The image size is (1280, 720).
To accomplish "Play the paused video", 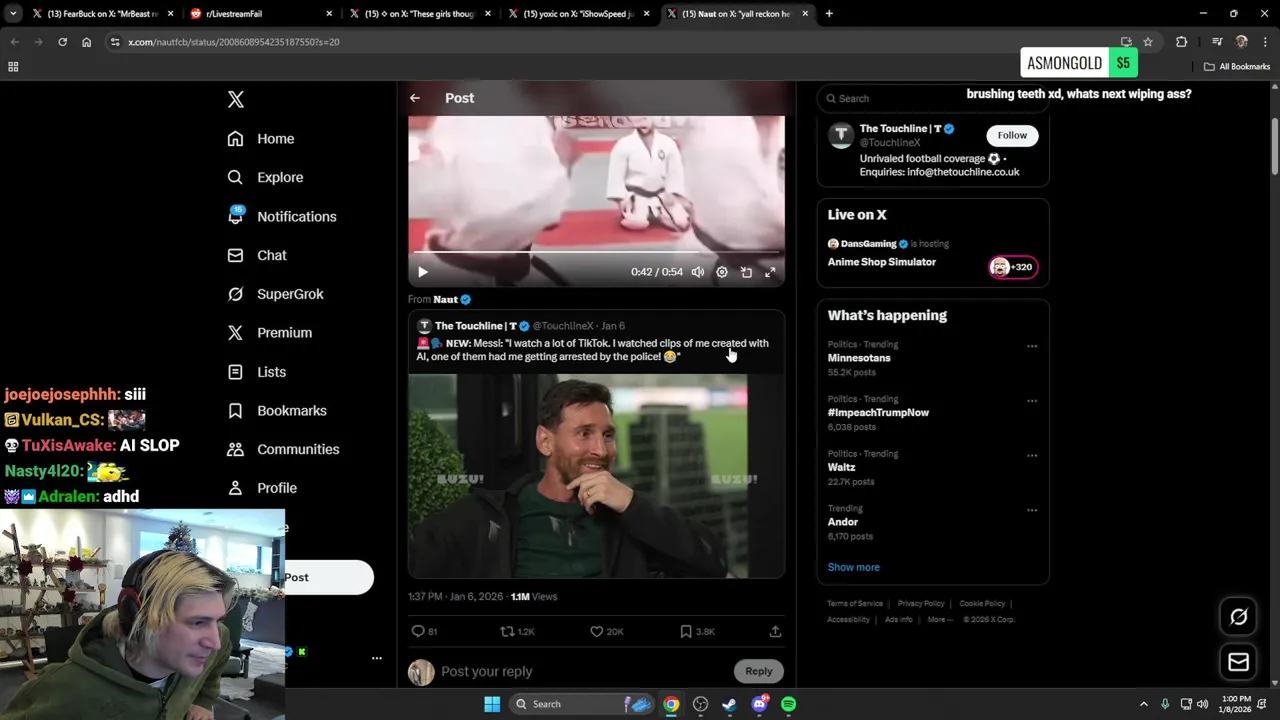I will click(423, 272).
